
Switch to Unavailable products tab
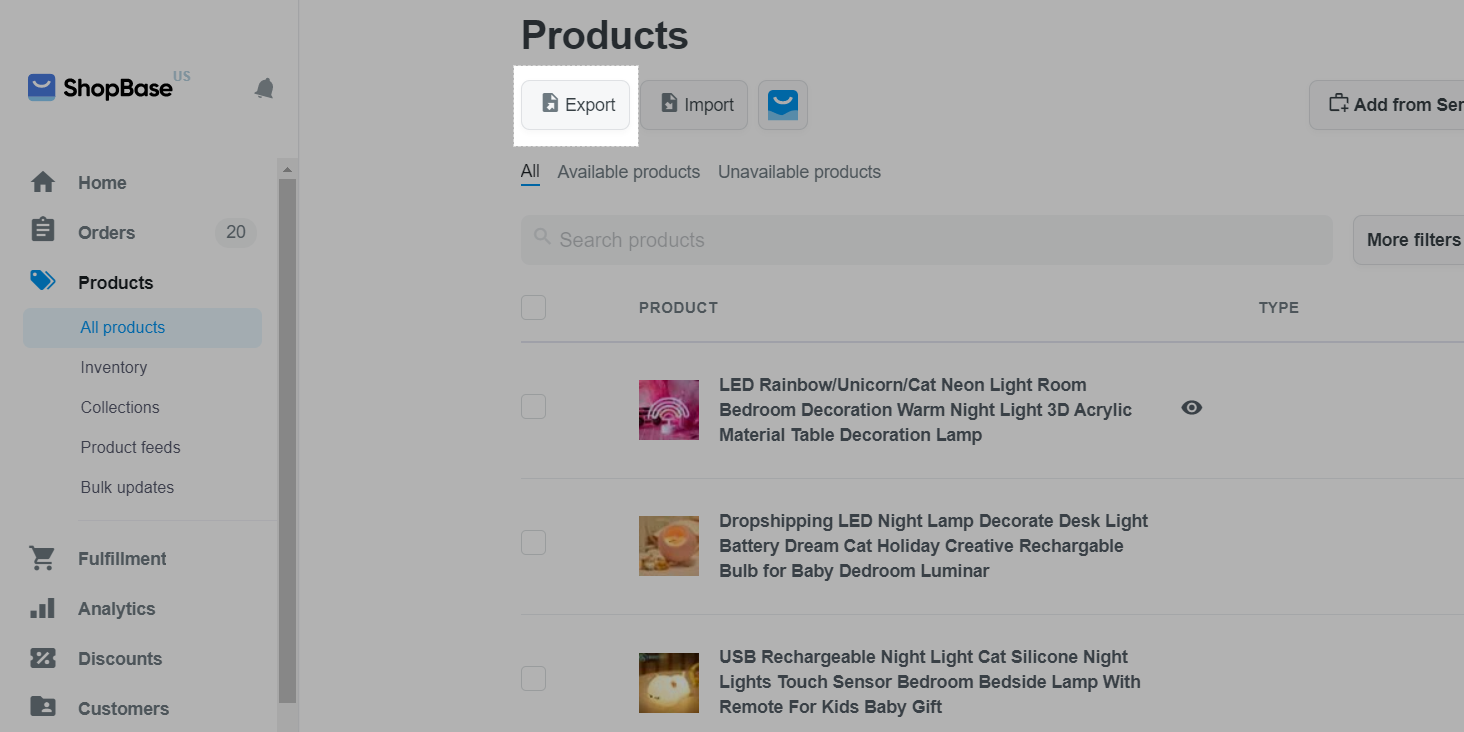[799, 172]
